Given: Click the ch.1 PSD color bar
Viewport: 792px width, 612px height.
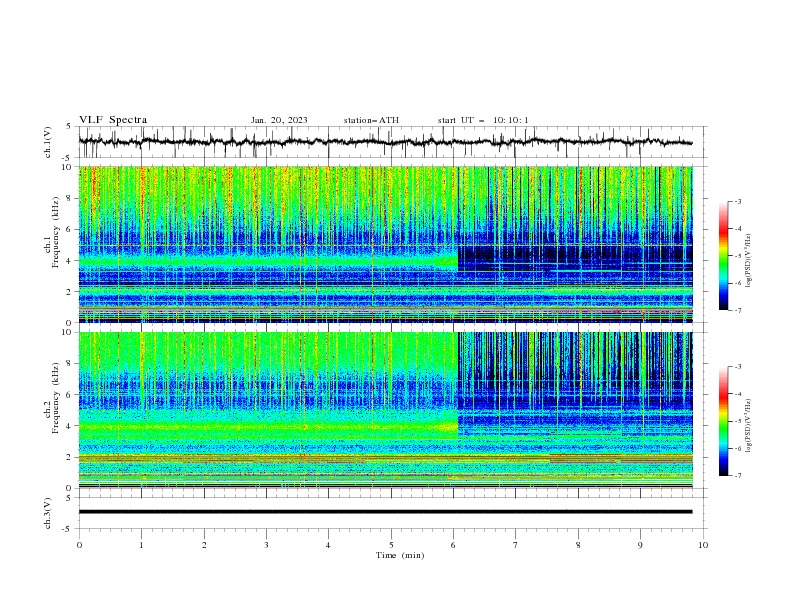Looking at the screenshot, I should (723, 256).
